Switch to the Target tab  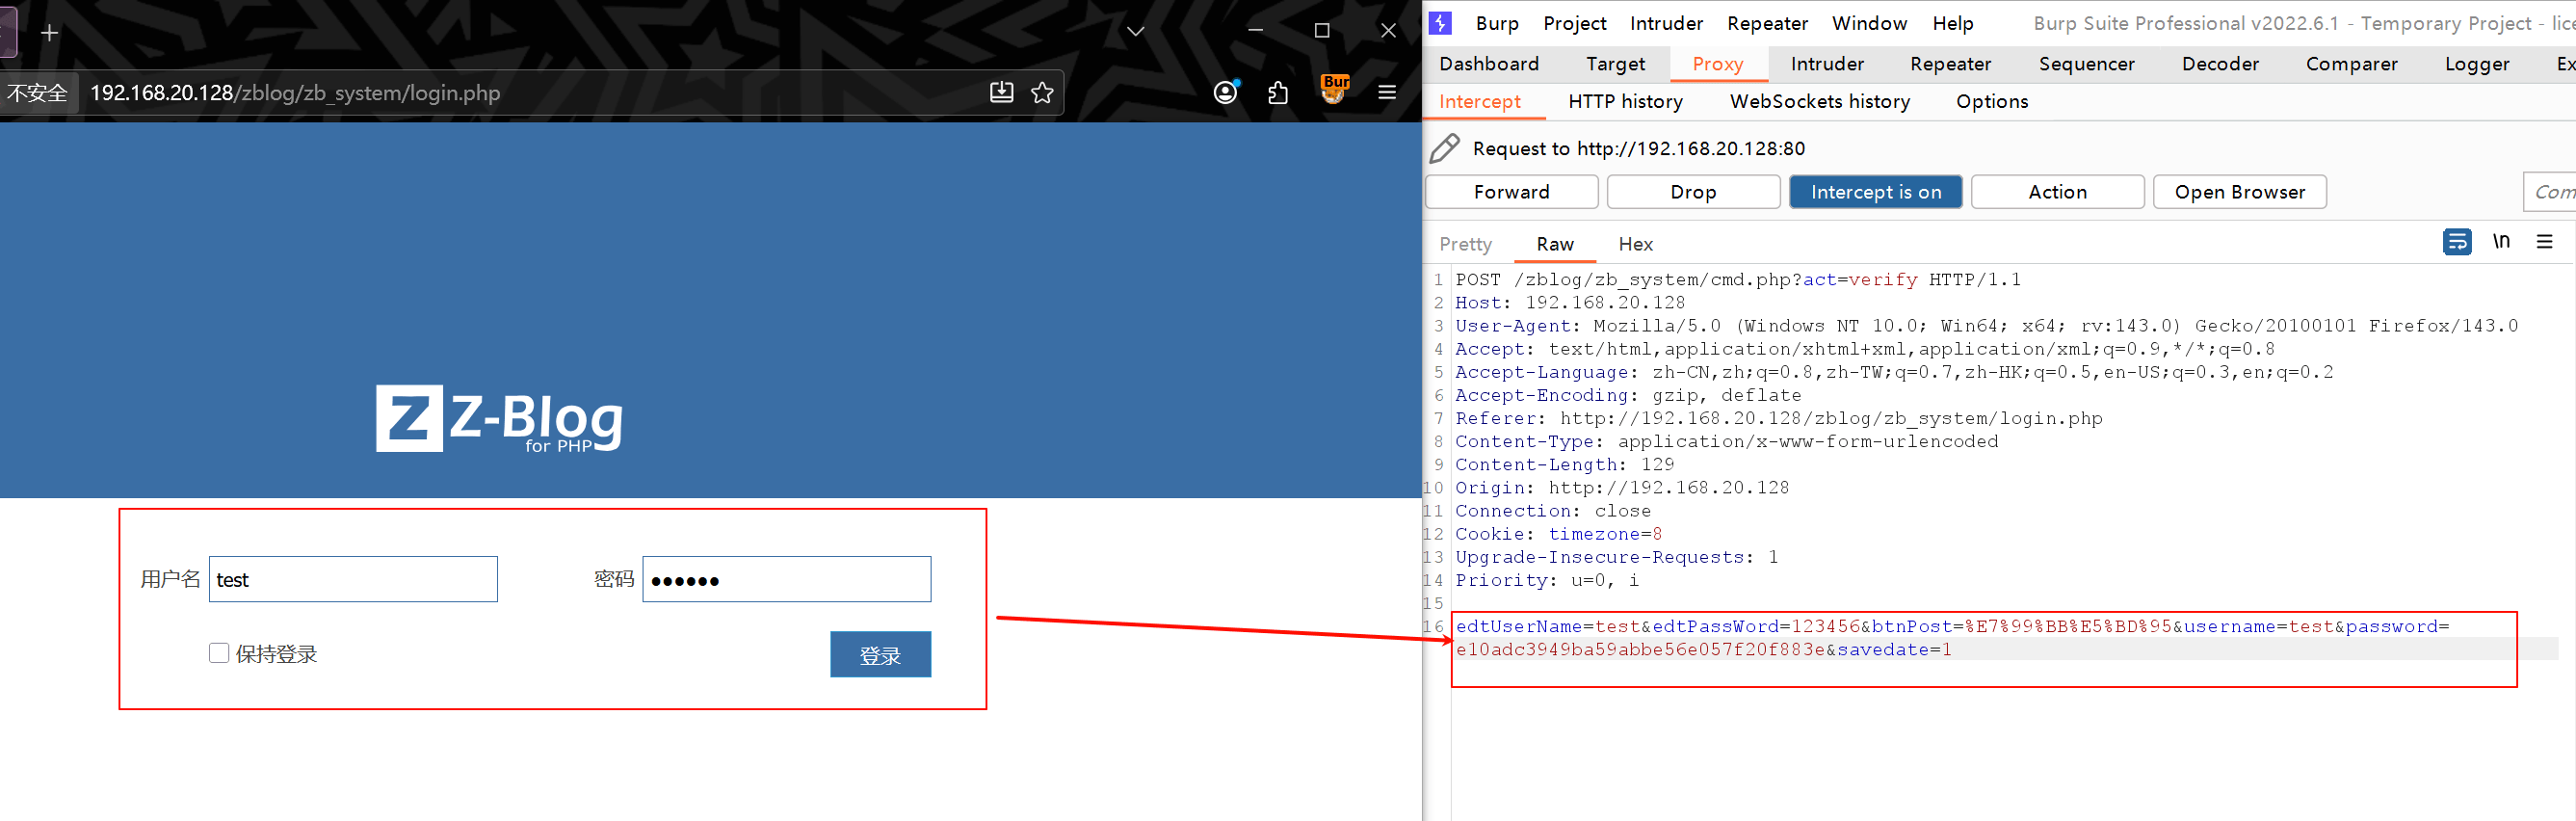(1615, 64)
